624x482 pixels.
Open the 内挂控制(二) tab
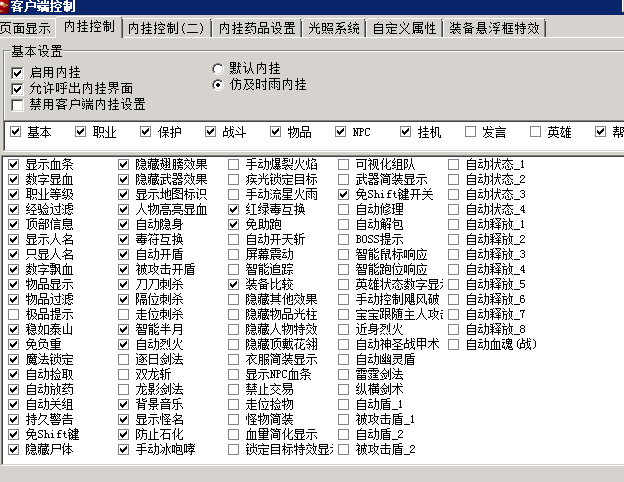[x=166, y=28]
